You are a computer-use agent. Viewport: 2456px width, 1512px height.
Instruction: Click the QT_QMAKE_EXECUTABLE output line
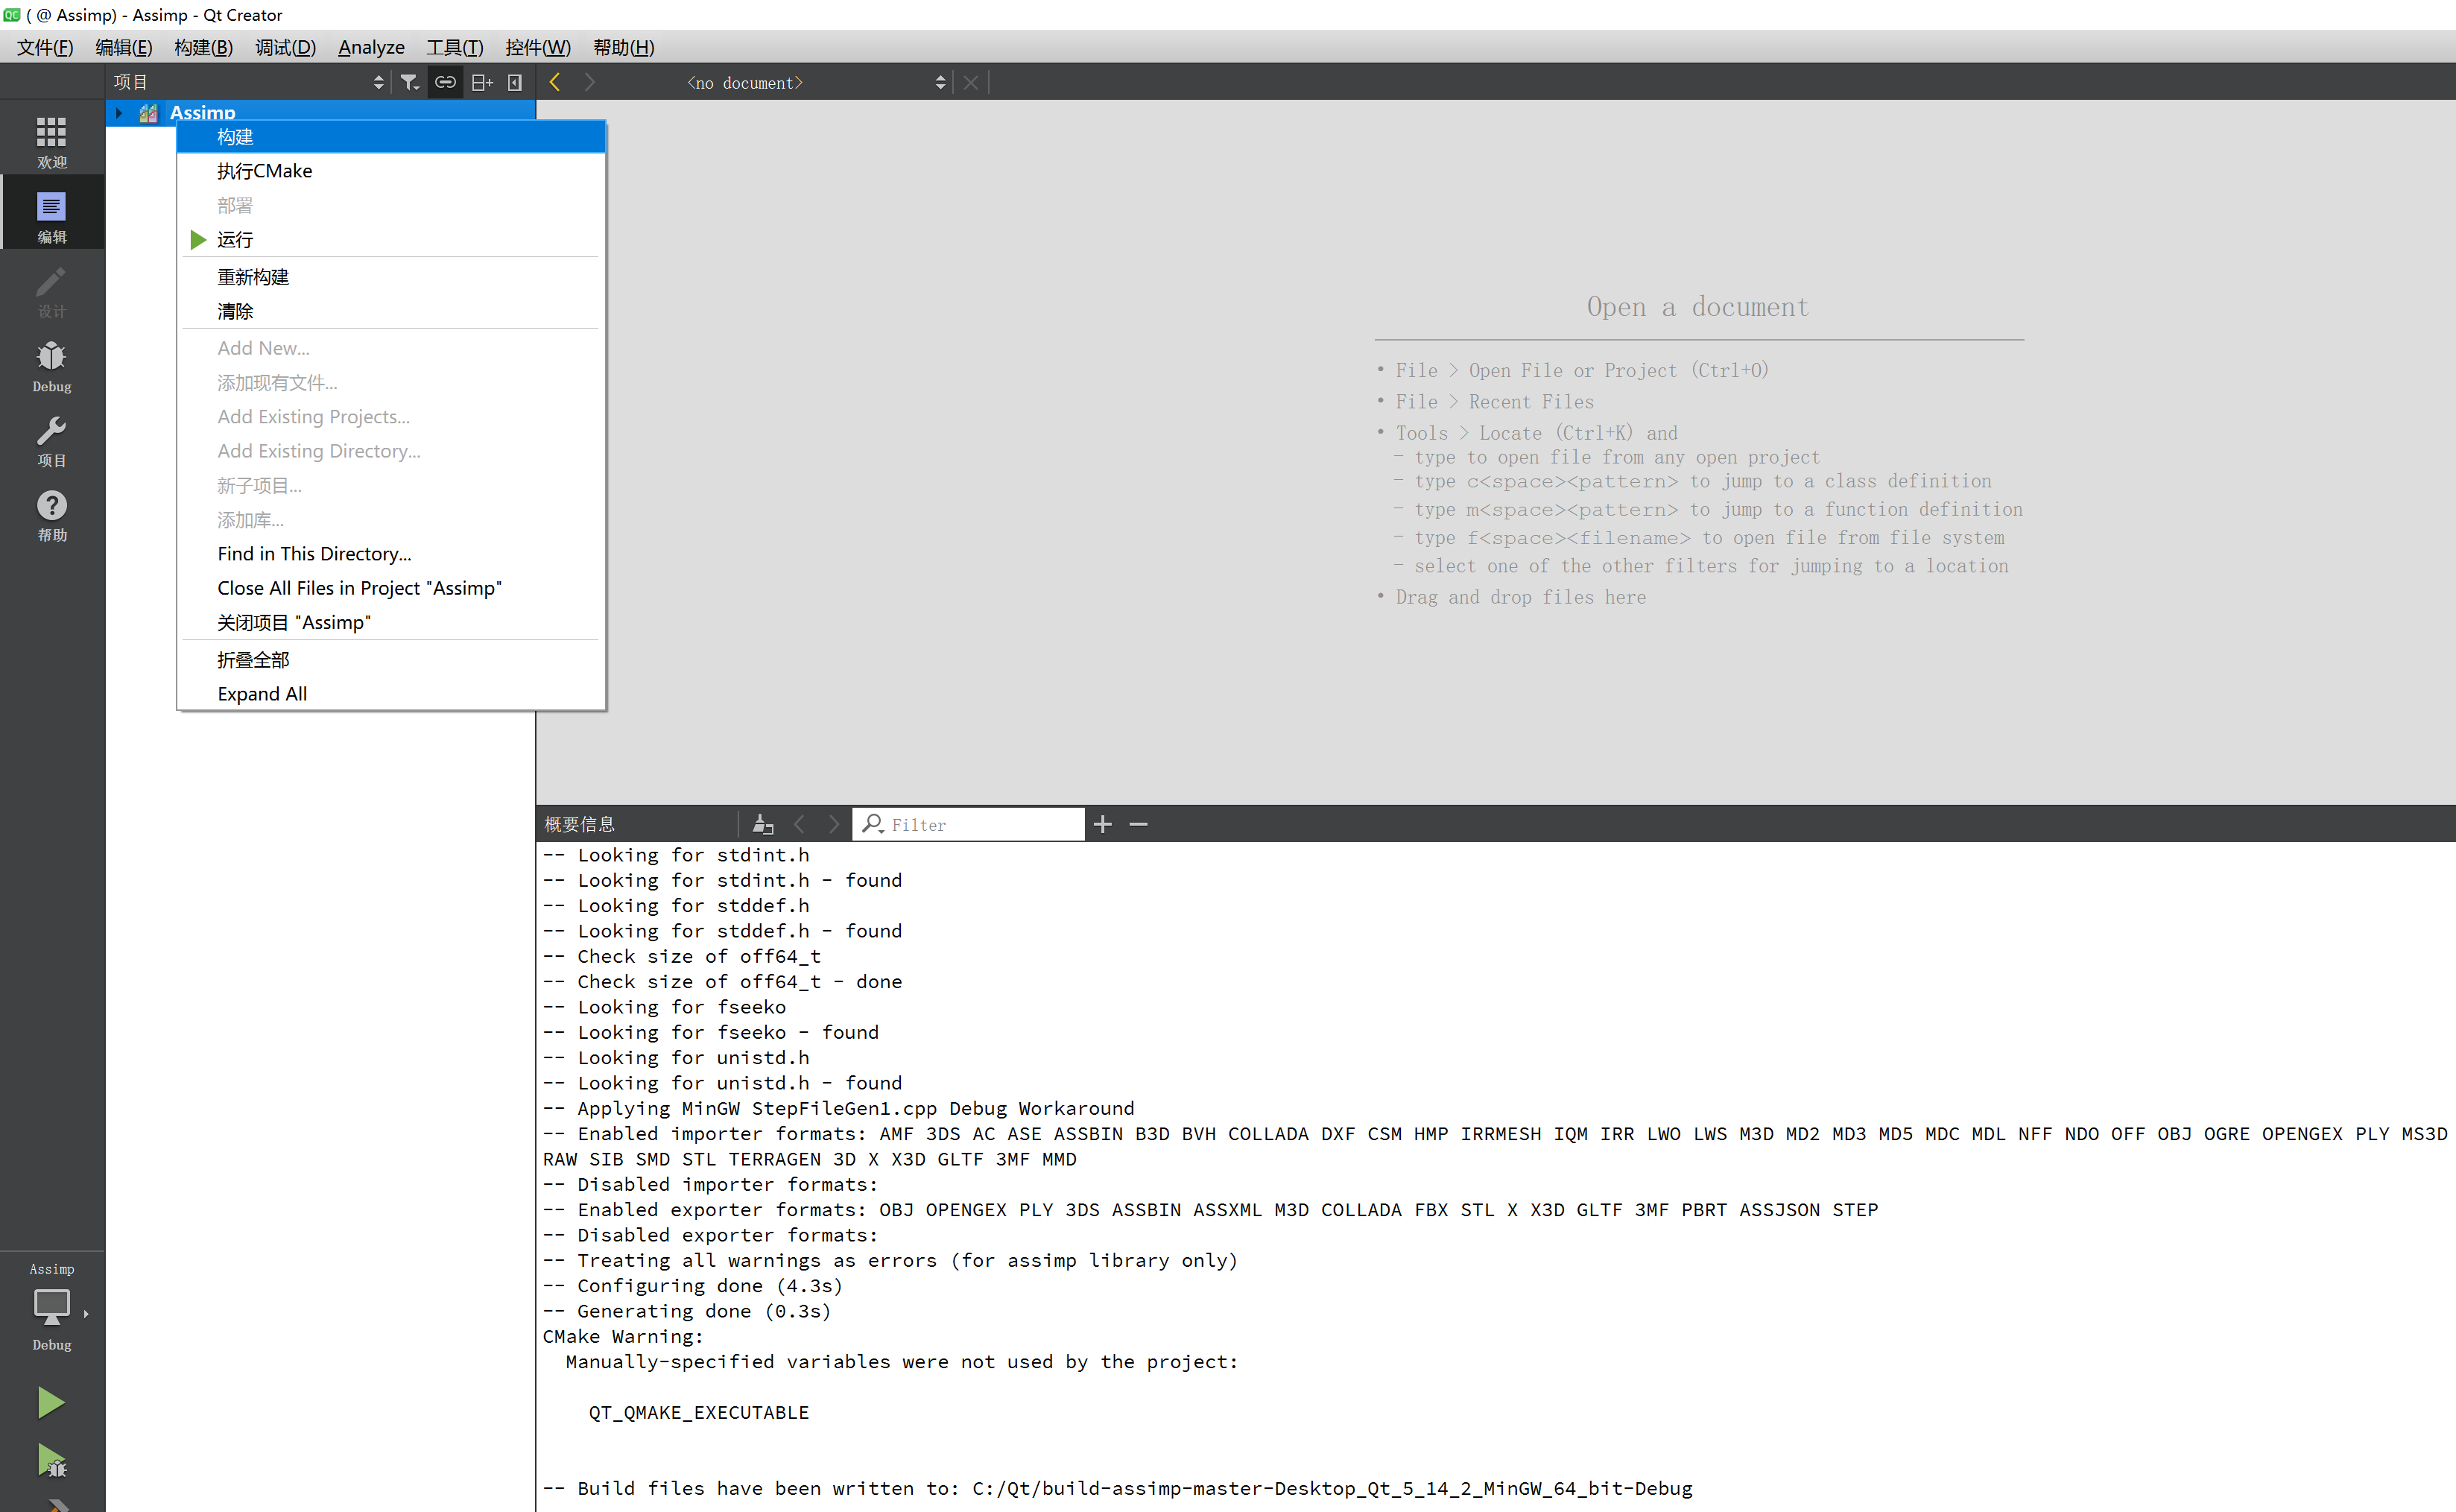click(698, 1412)
